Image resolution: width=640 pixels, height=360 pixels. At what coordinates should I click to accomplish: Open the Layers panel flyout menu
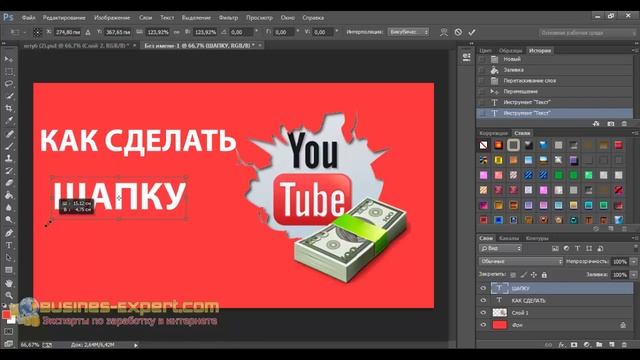point(635,238)
